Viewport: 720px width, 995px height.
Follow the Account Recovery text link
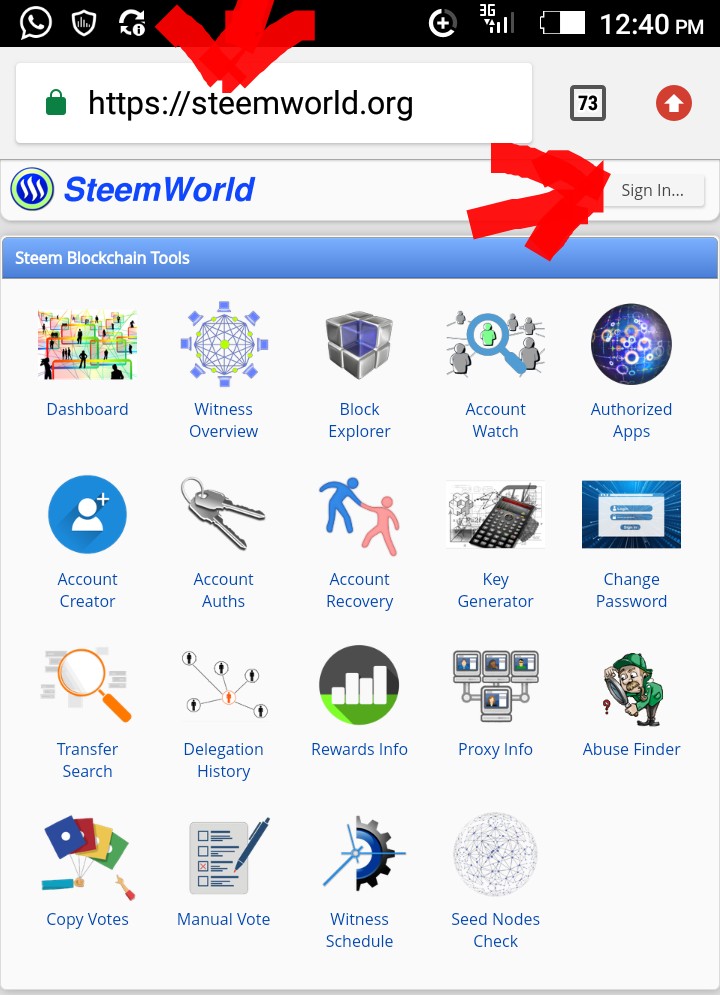359,590
